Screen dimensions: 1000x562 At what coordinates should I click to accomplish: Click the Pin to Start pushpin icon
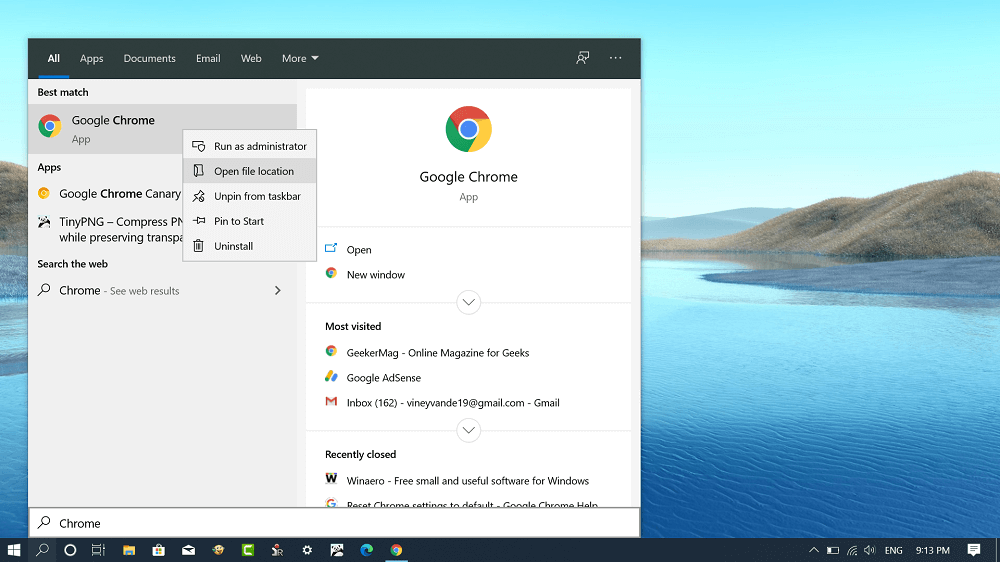pos(199,221)
